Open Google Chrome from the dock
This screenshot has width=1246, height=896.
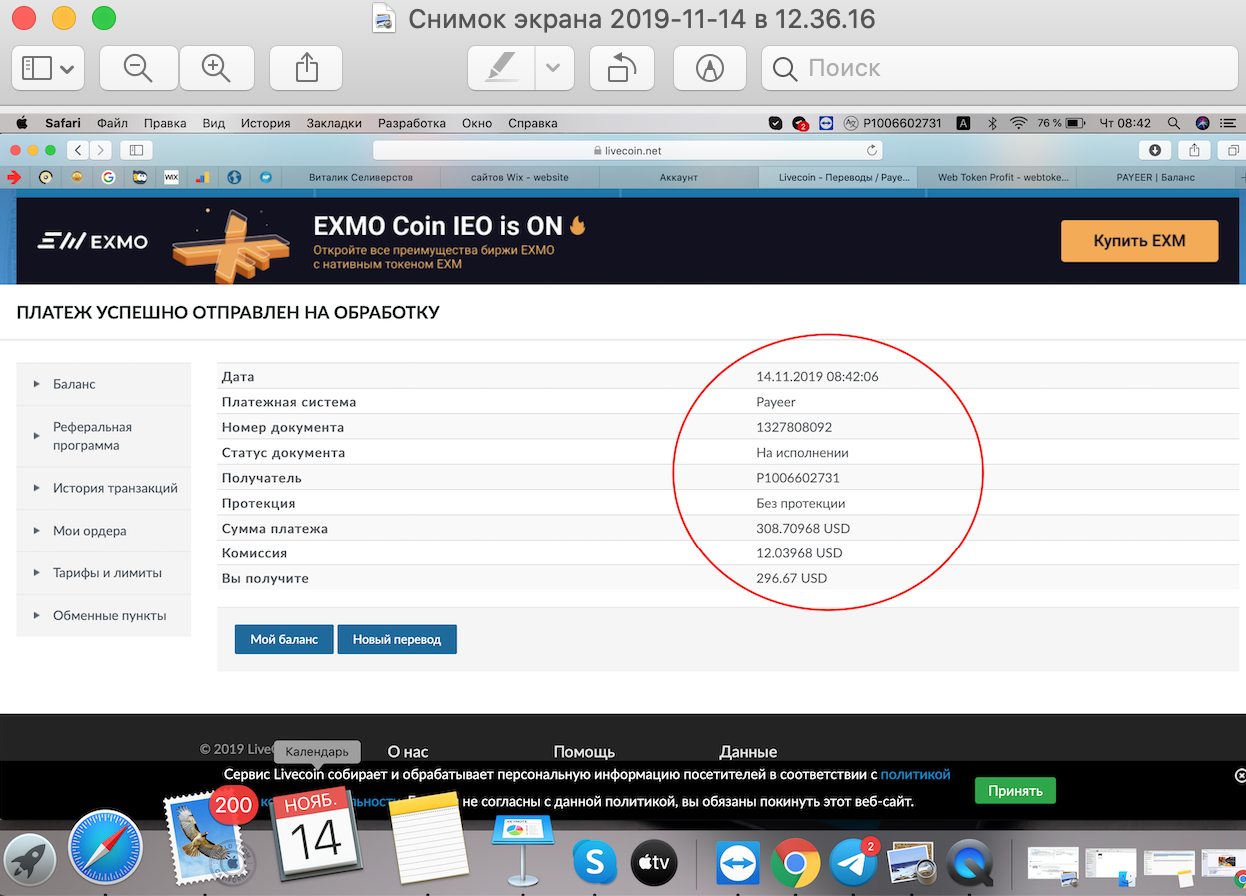click(795, 862)
